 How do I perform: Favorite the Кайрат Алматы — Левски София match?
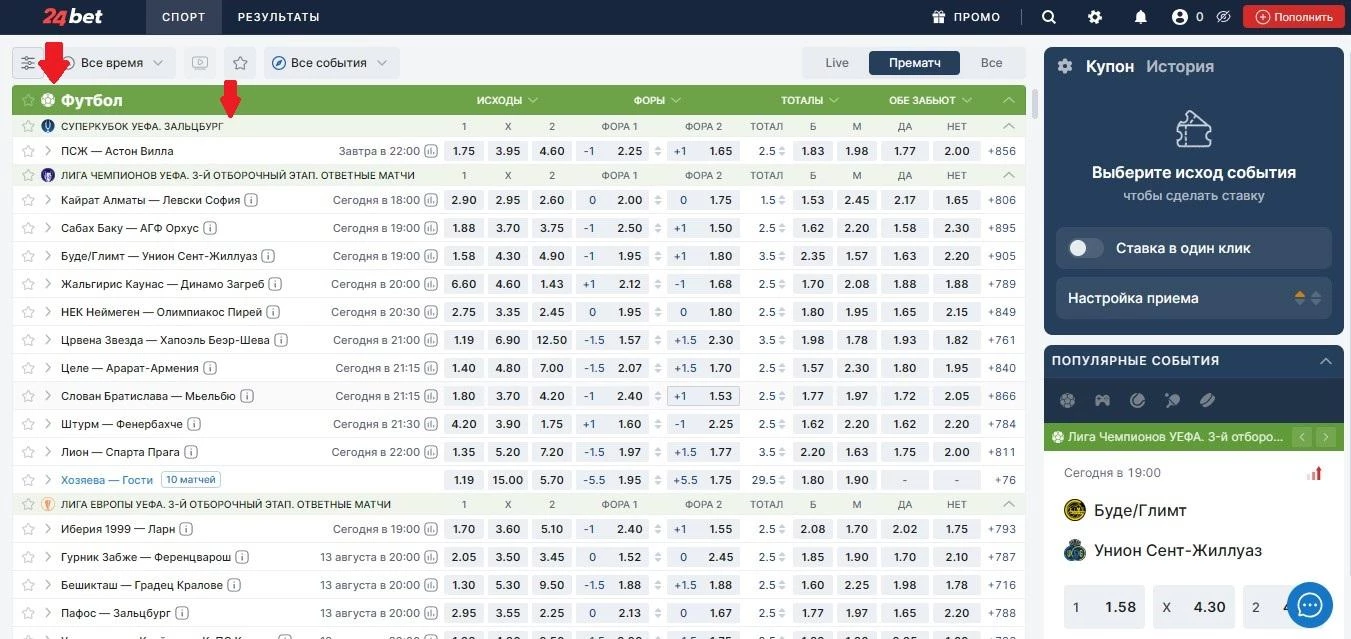pos(28,200)
